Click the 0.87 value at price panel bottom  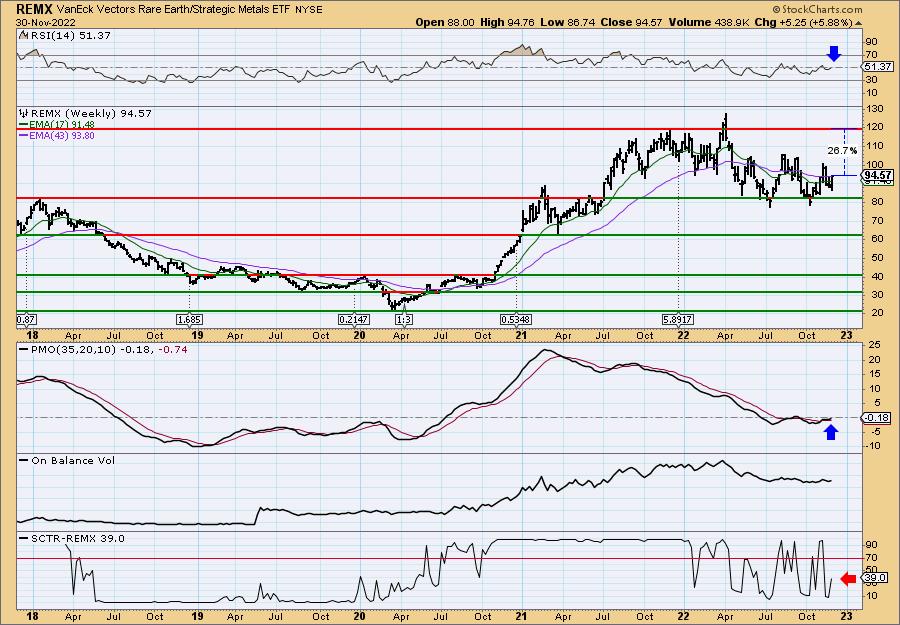click(x=24, y=319)
